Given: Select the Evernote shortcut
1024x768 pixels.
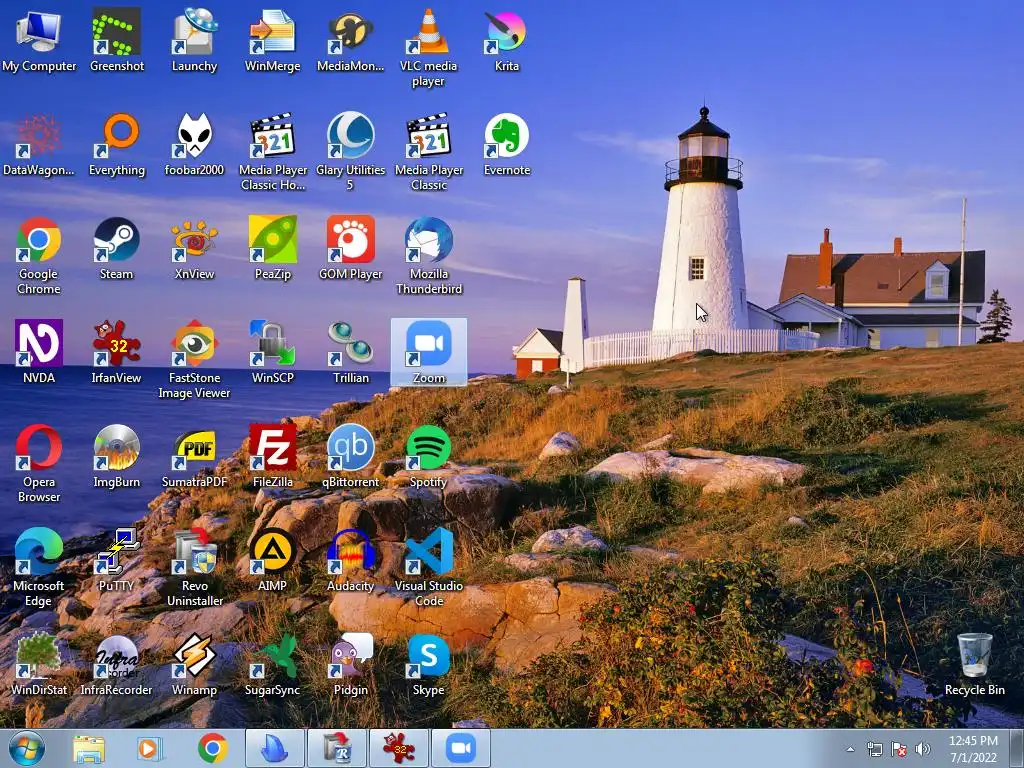Looking at the screenshot, I should point(506,144).
